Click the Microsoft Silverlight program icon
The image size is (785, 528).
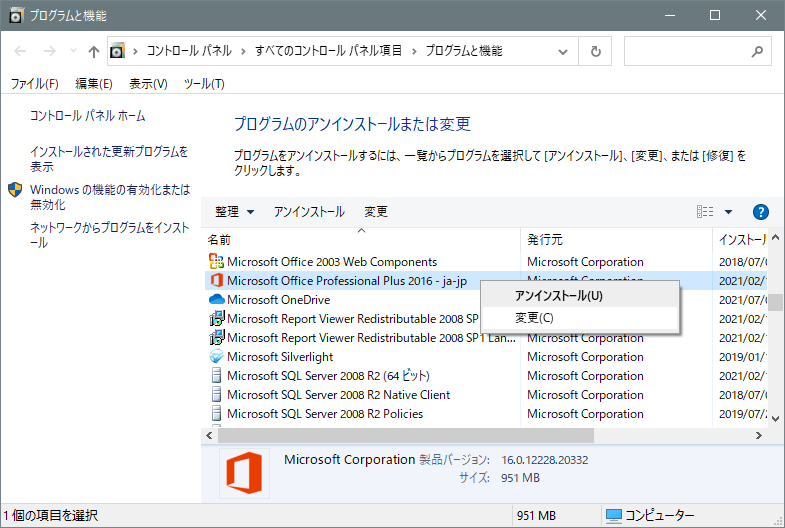(x=216, y=357)
